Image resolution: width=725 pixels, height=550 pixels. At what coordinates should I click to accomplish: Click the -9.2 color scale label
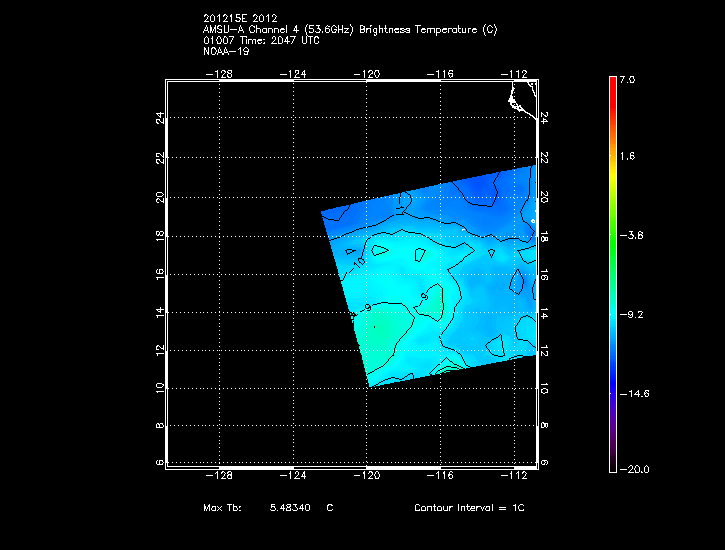tap(633, 314)
